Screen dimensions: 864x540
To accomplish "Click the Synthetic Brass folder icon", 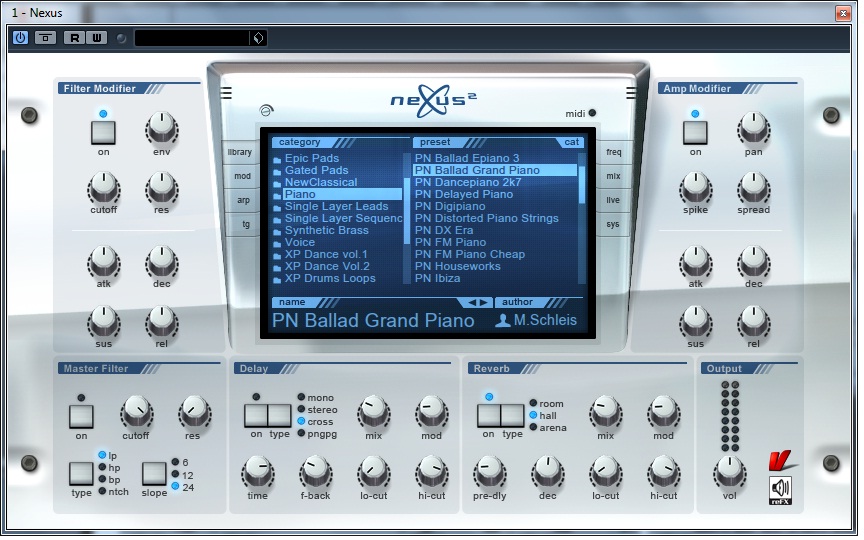I will coord(277,232).
